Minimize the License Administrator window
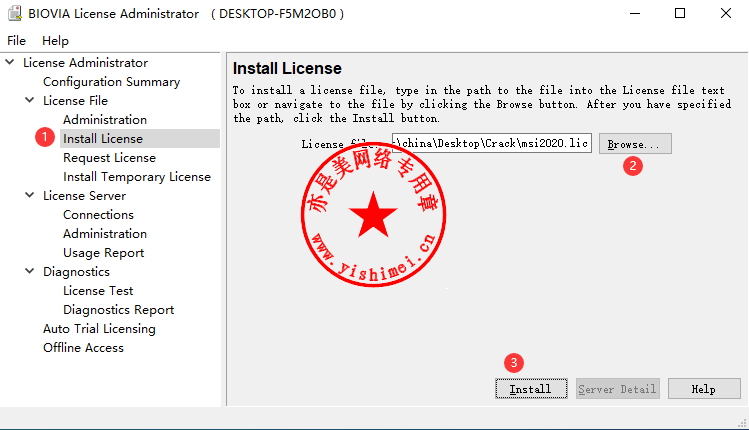 click(635, 13)
